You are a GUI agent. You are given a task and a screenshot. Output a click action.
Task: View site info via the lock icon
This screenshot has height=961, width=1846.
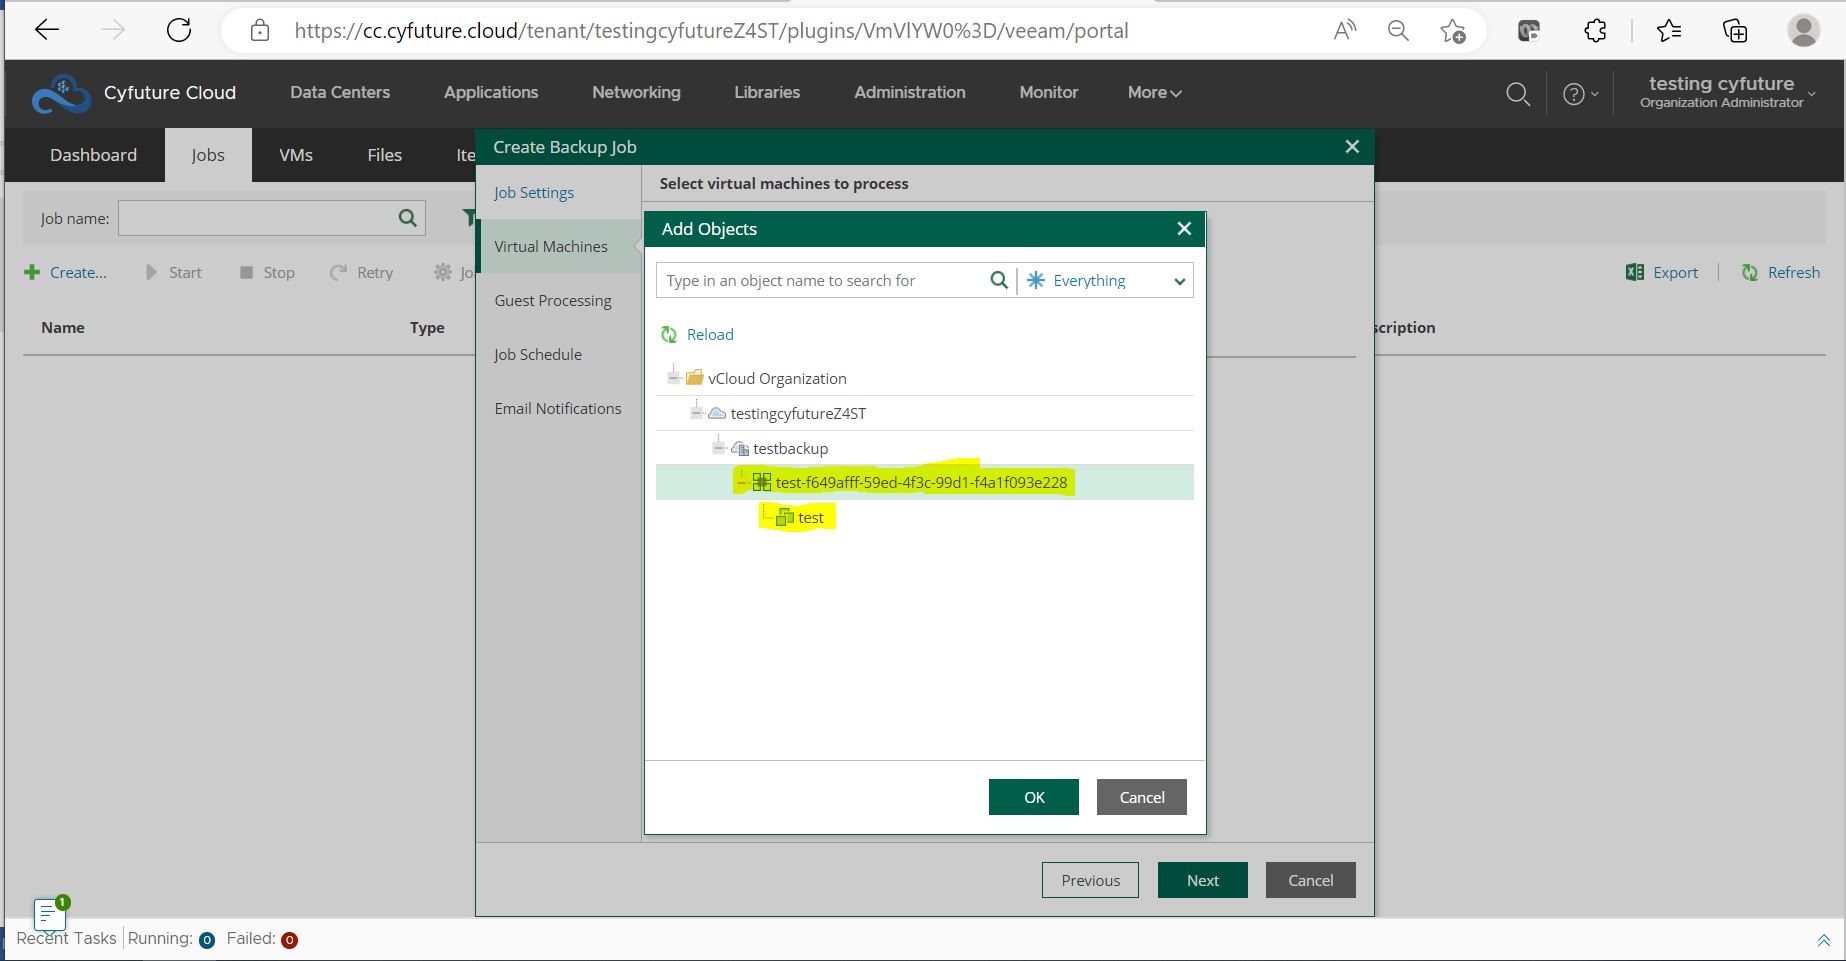click(260, 30)
